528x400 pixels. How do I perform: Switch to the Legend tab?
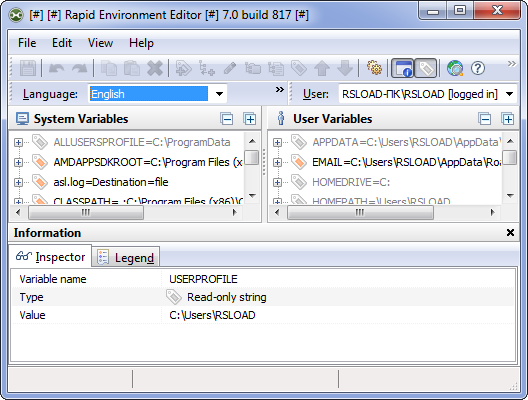point(126,258)
